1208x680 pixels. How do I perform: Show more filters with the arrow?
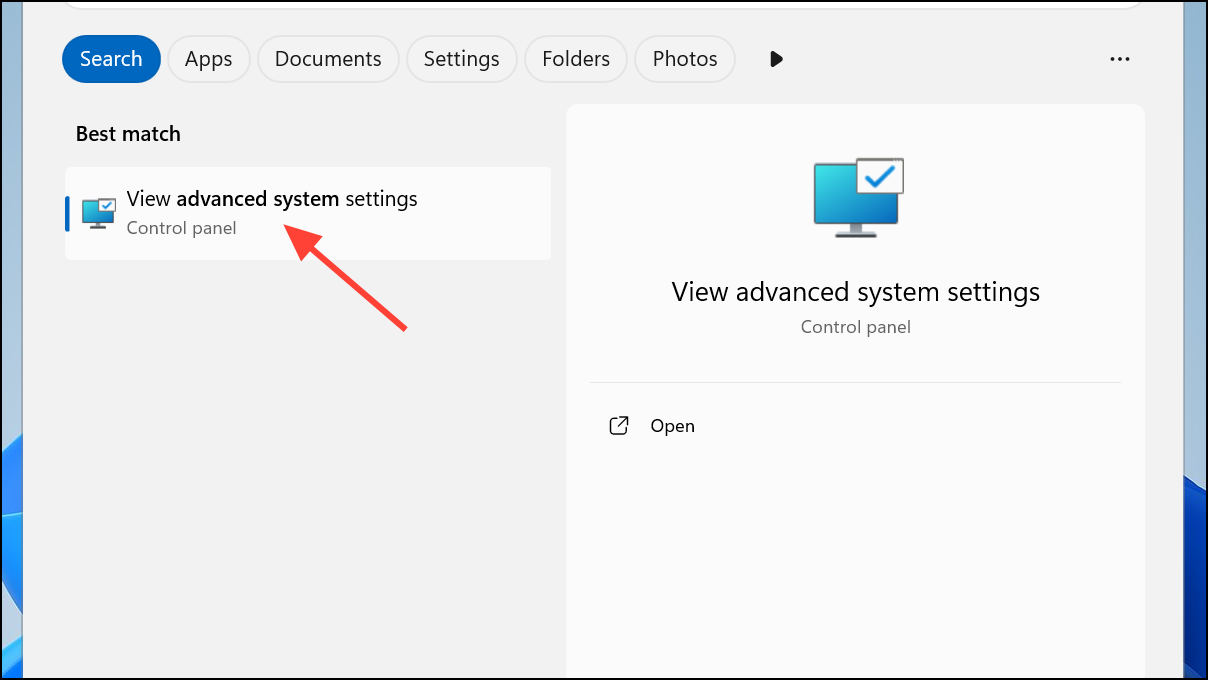click(x=777, y=59)
